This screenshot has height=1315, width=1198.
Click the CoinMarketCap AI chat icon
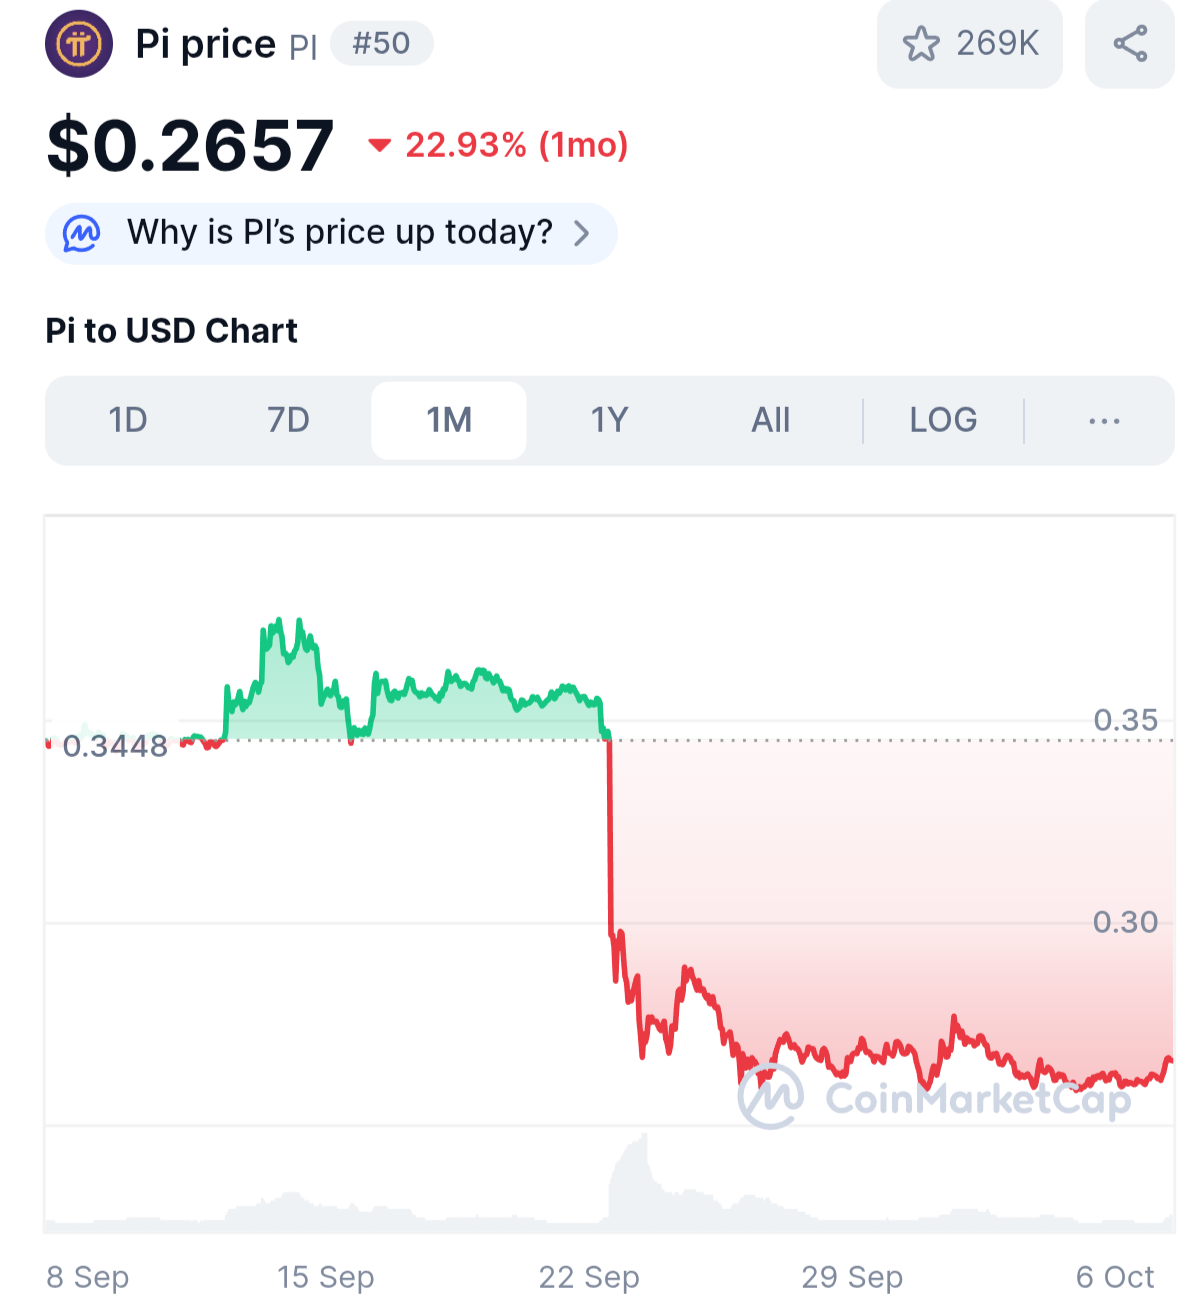tap(81, 233)
